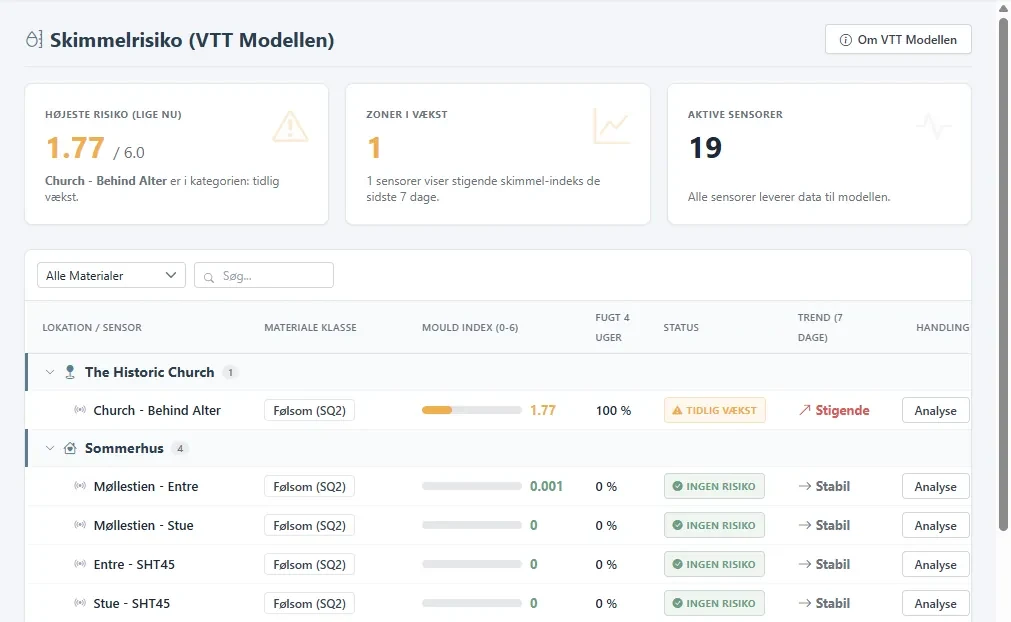Click the Lokation / Sensor column header
This screenshot has height=622, width=1011.
coord(92,327)
